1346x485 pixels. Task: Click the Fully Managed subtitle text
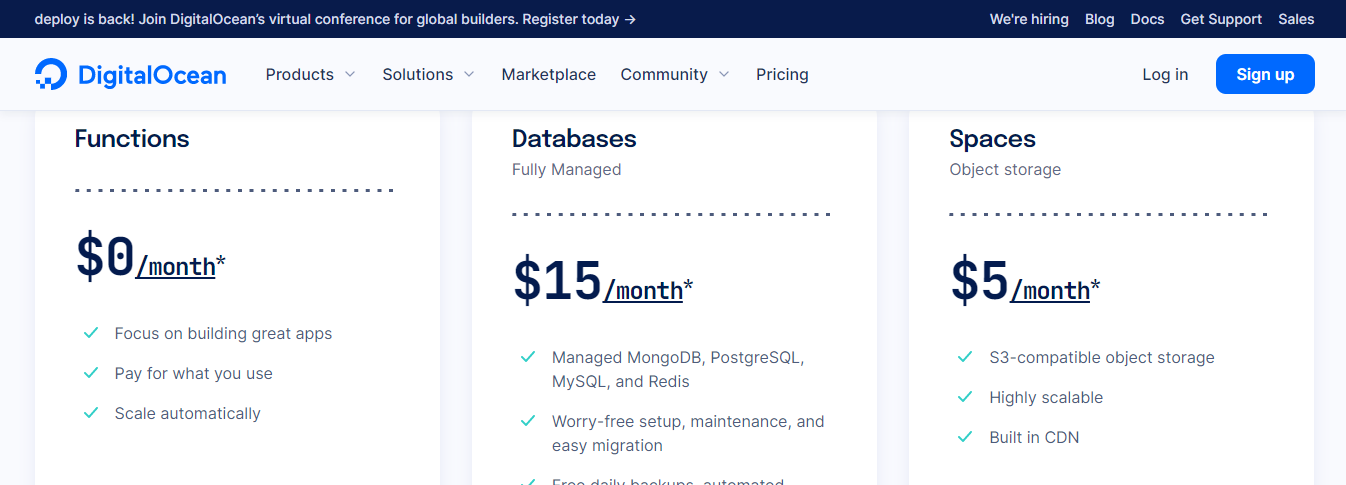(566, 170)
